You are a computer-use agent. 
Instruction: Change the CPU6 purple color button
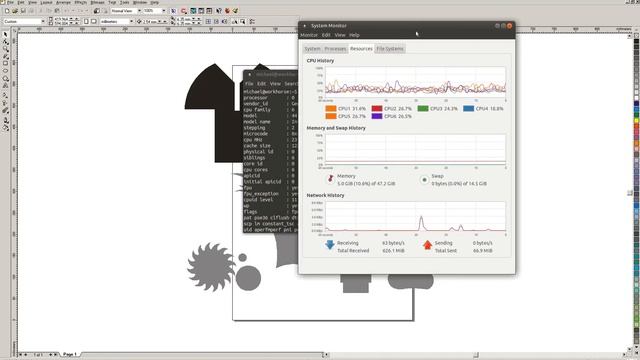coord(377,116)
